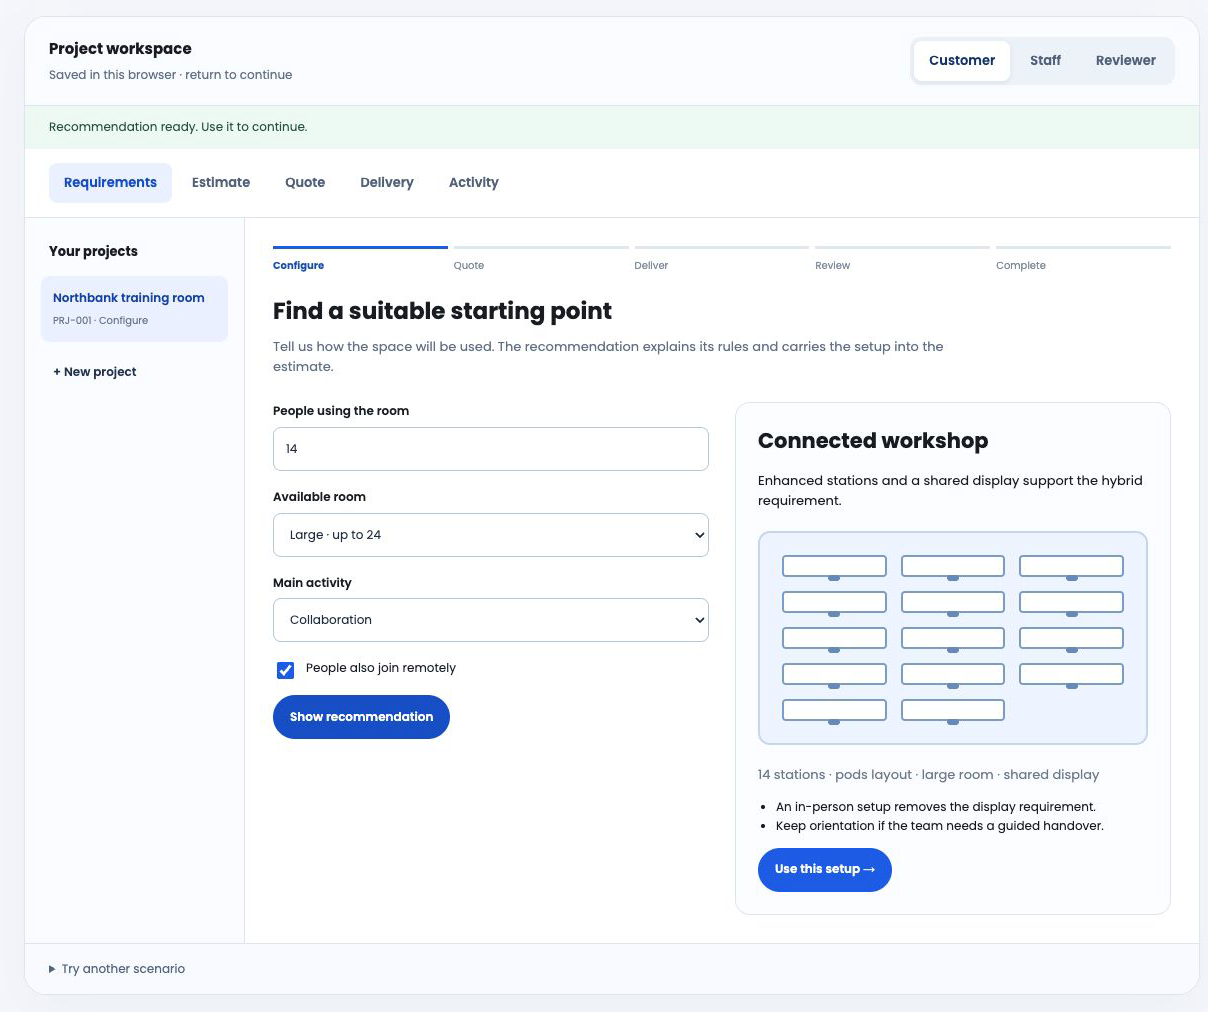Click Use this setup button
The image size is (1208, 1012).
click(x=825, y=870)
